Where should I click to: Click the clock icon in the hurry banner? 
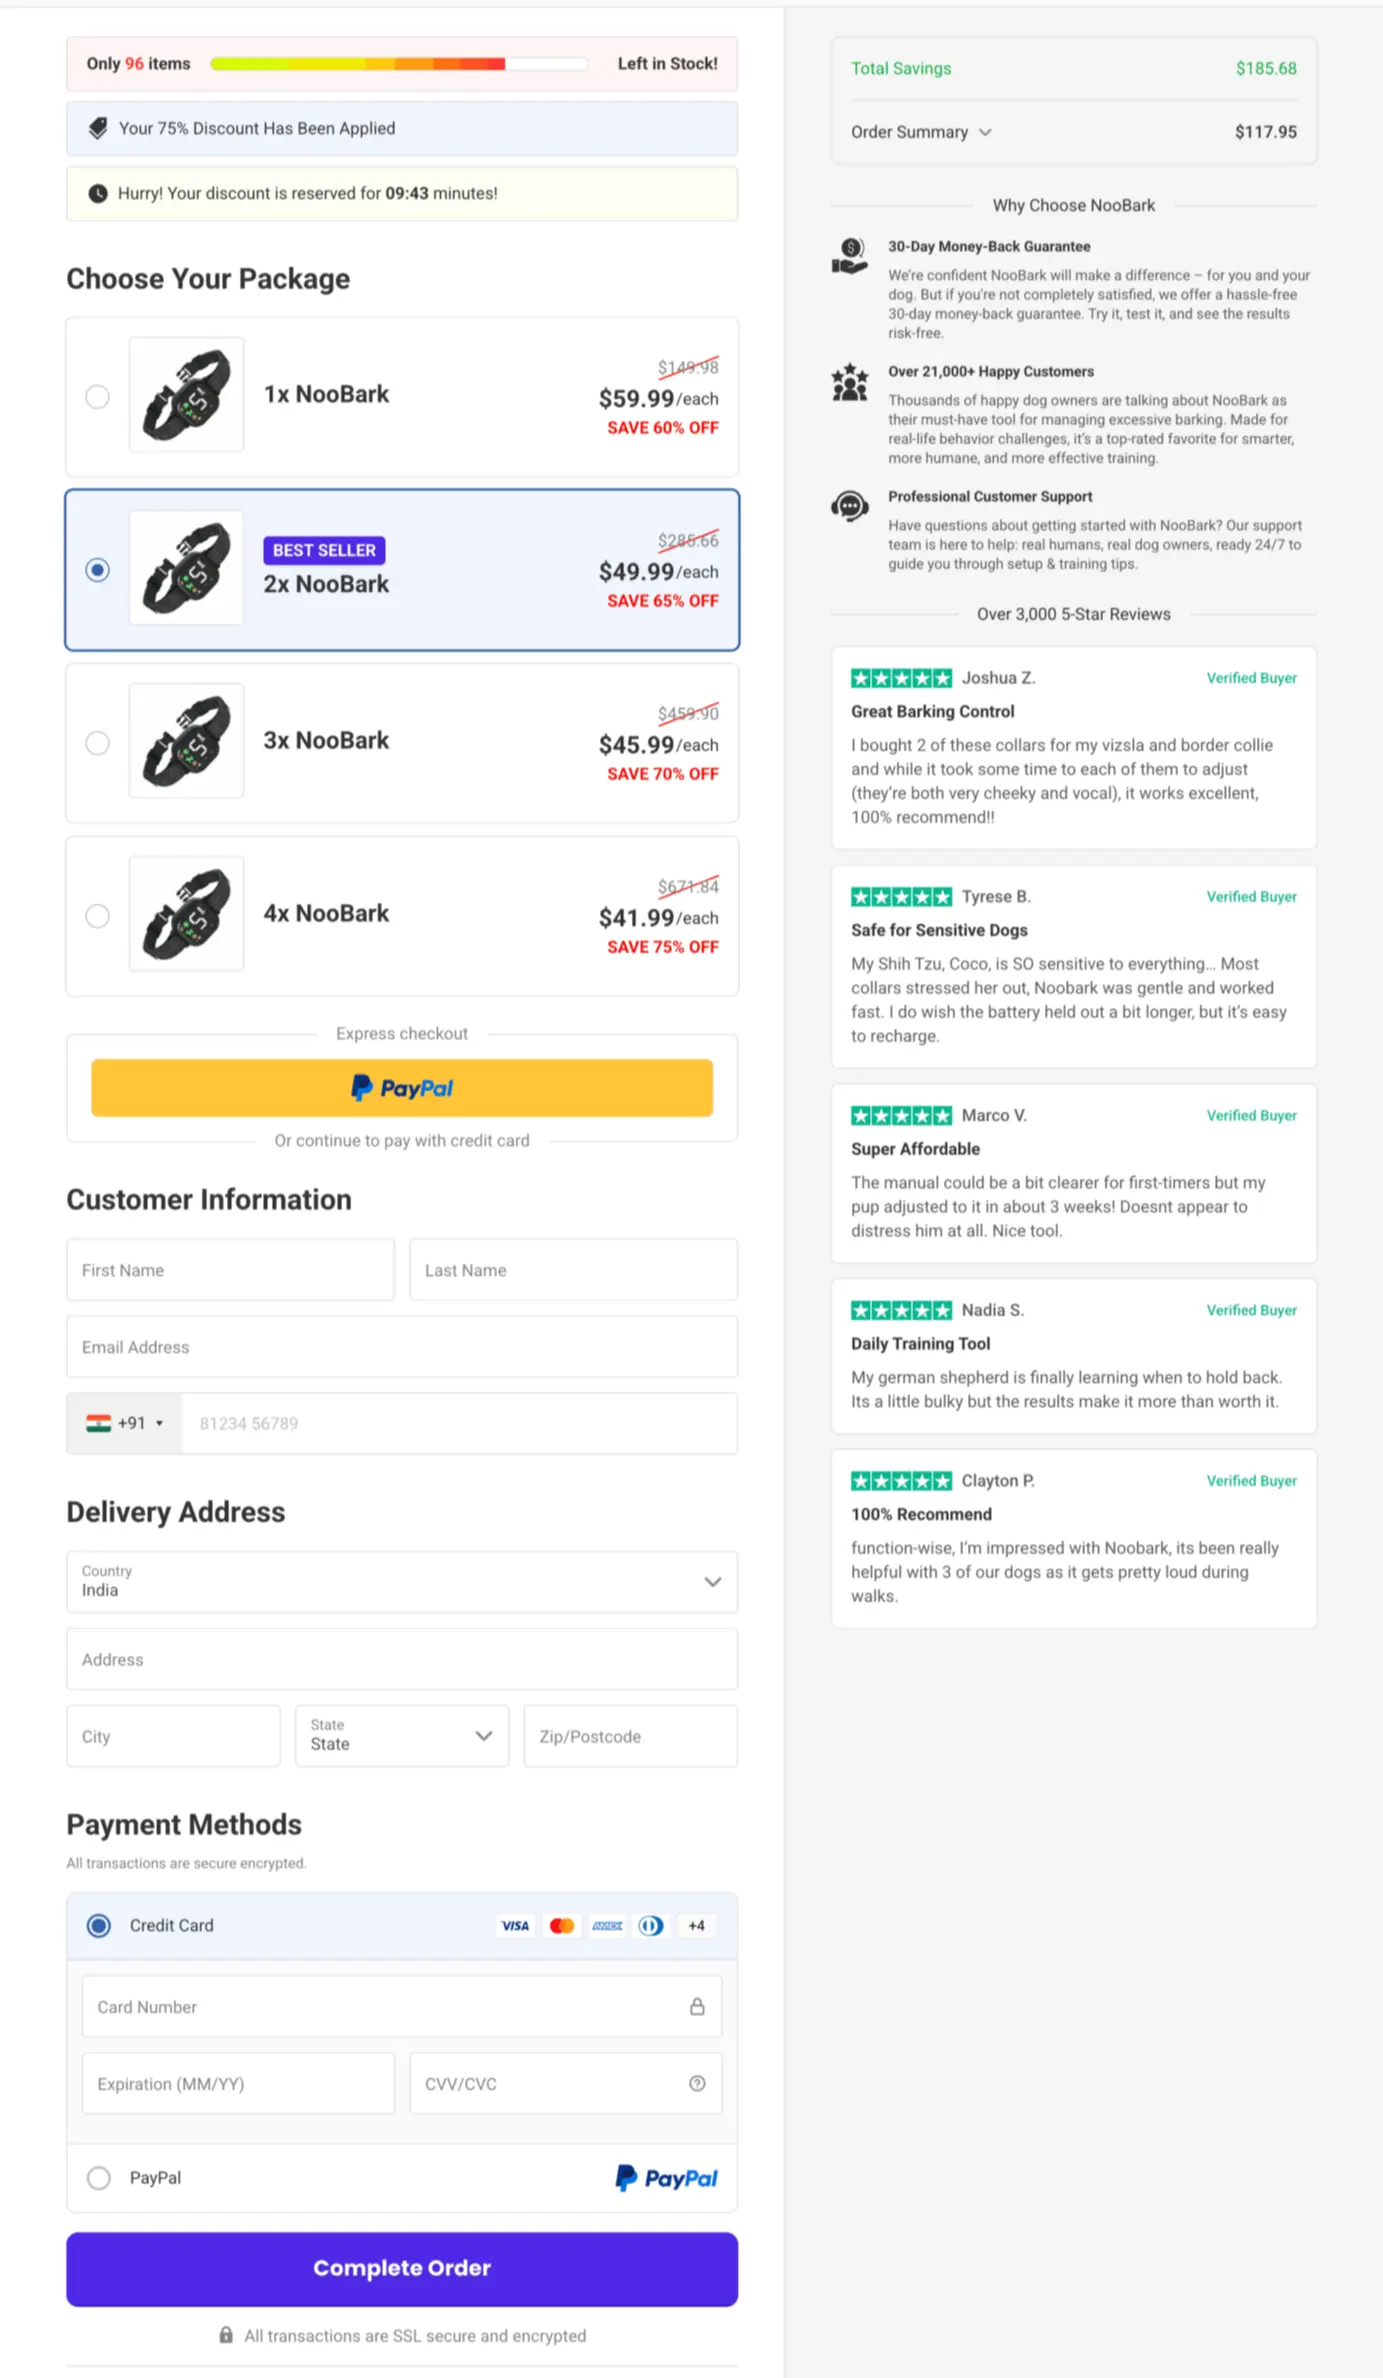coord(98,193)
